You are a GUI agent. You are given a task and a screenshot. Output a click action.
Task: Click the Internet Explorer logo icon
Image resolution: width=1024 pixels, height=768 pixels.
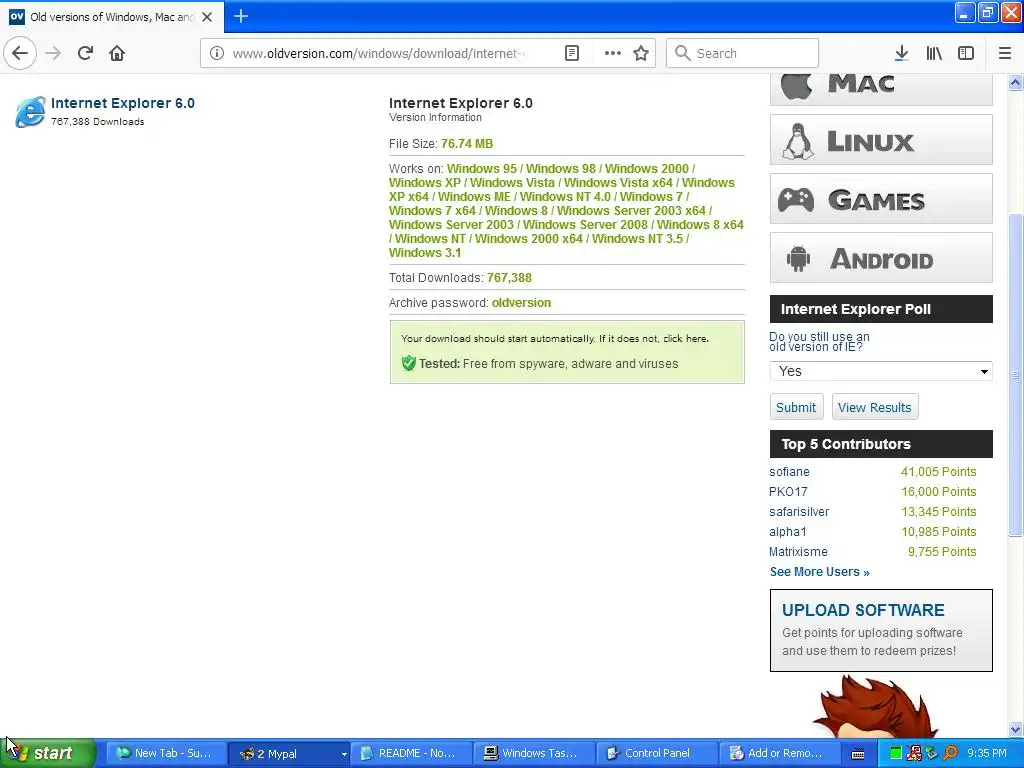(x=30, y=112)
